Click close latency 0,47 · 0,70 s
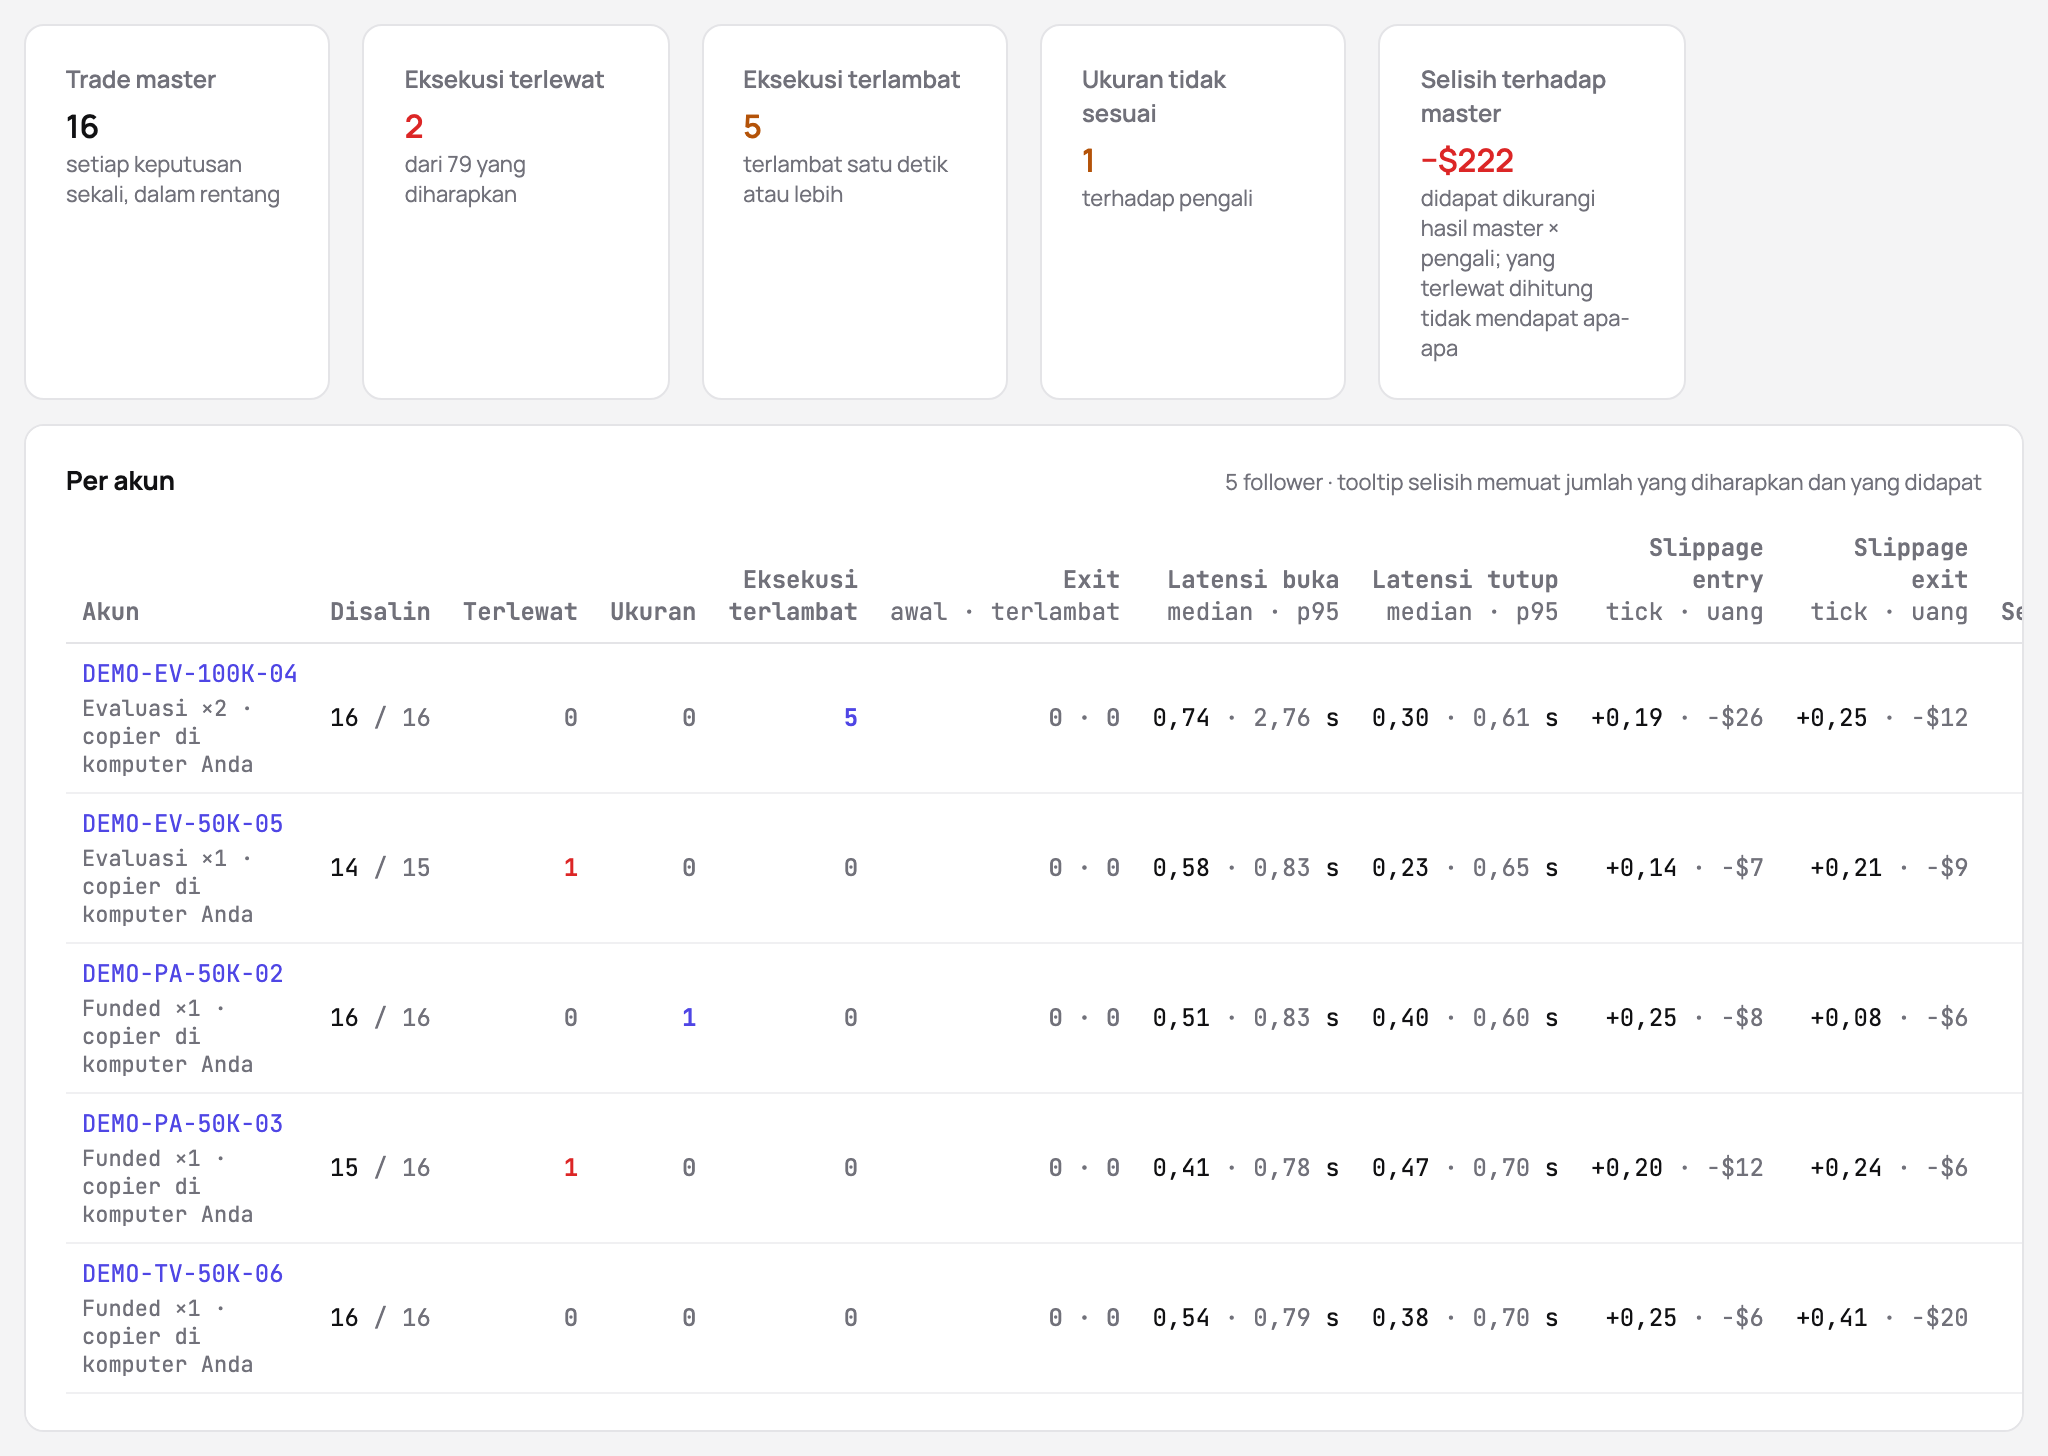Image resolution: width=2048 pixels, height=1456 pixels. pos(1465,1168)
